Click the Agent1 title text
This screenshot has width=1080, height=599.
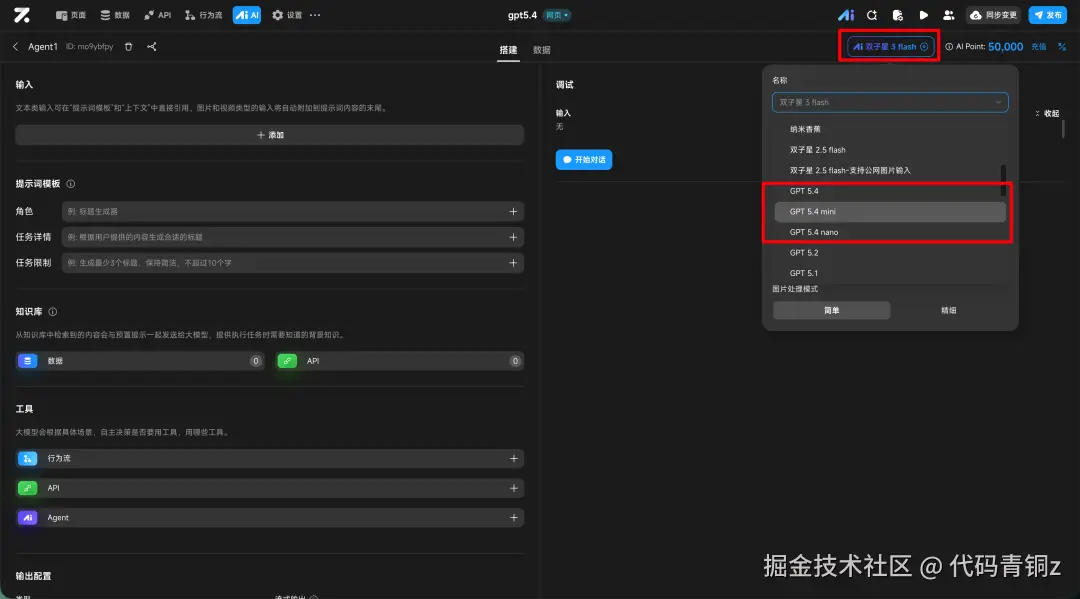pyautogui.click(x=43, y=47)
